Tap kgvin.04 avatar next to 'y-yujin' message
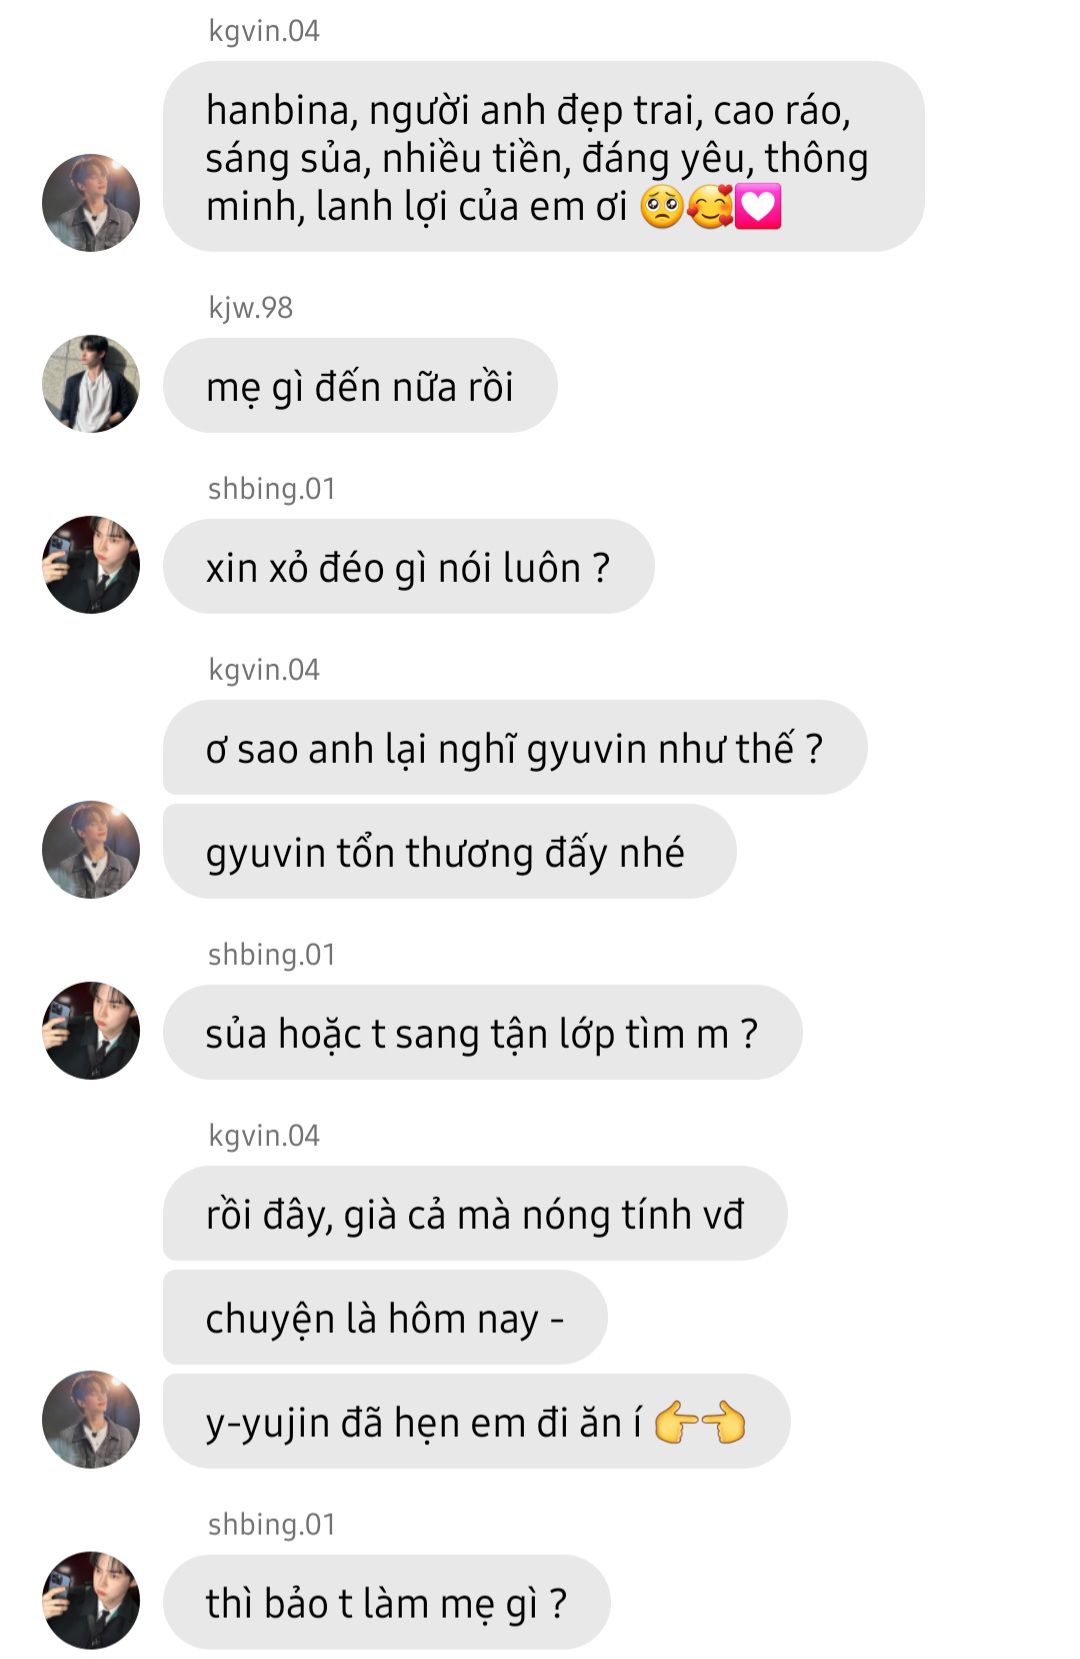This screenshot has width=1080, height=1659. [x=91, y=1420]
